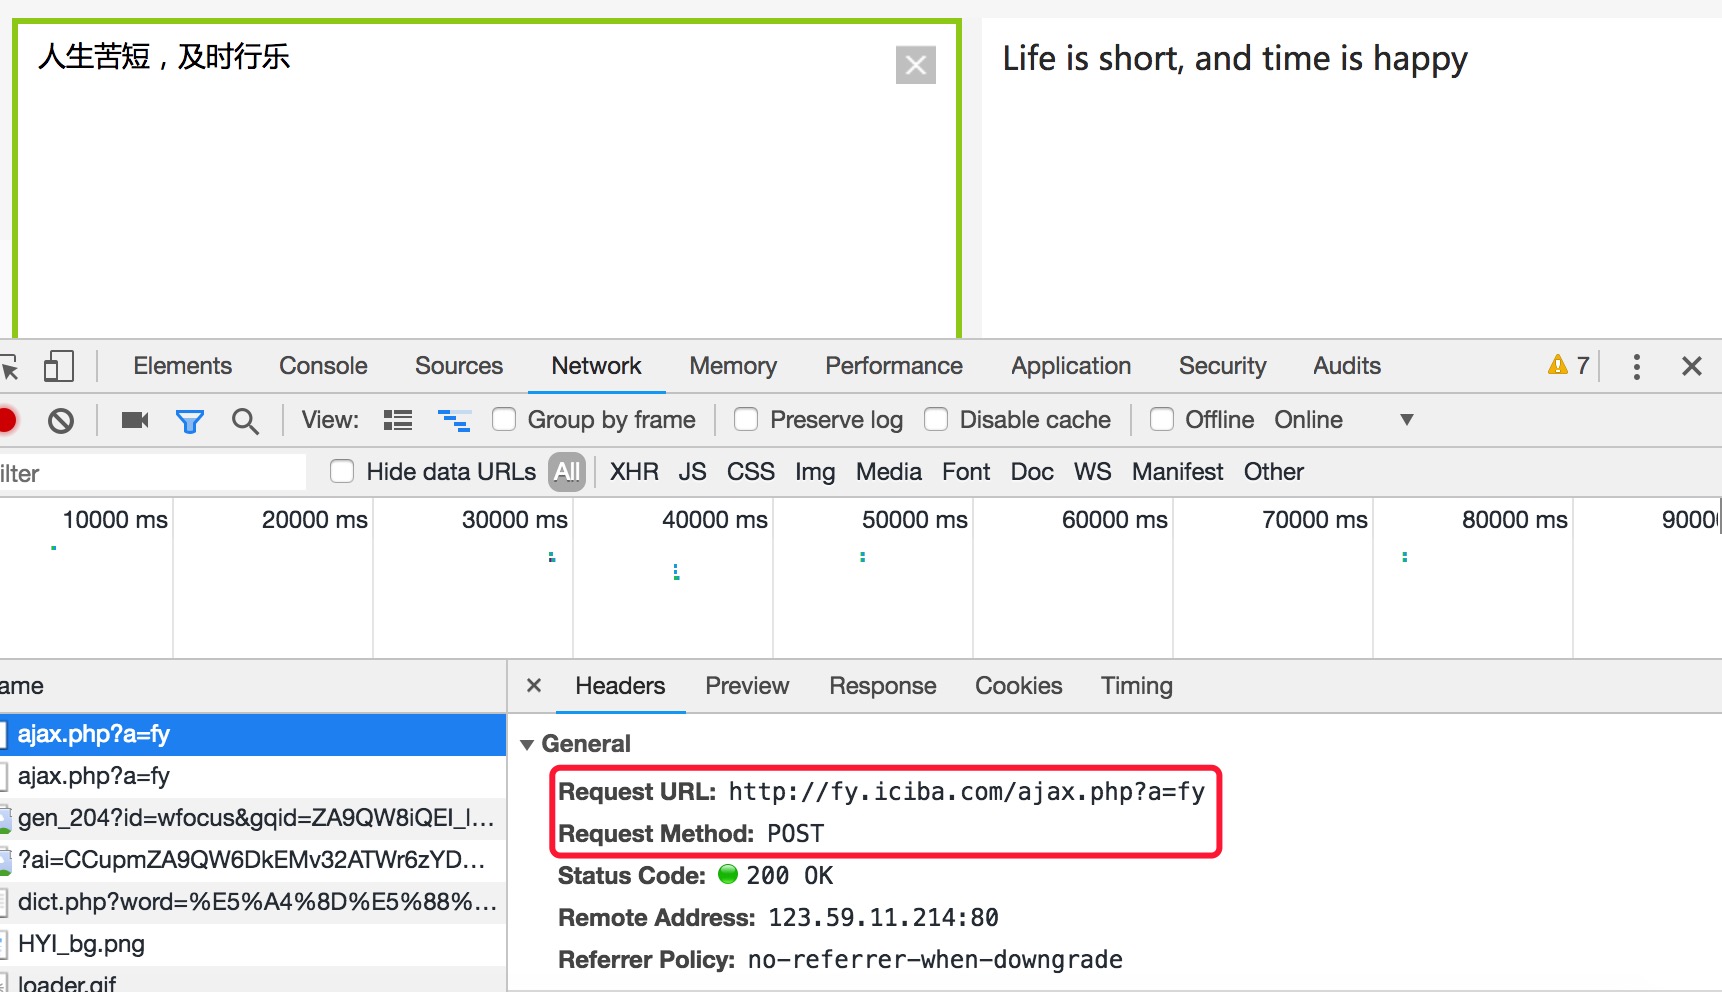This screenshot has height=992, width=1722.
Task: Open DevTools three-dot customize menu
Action: click(1636, 366)
